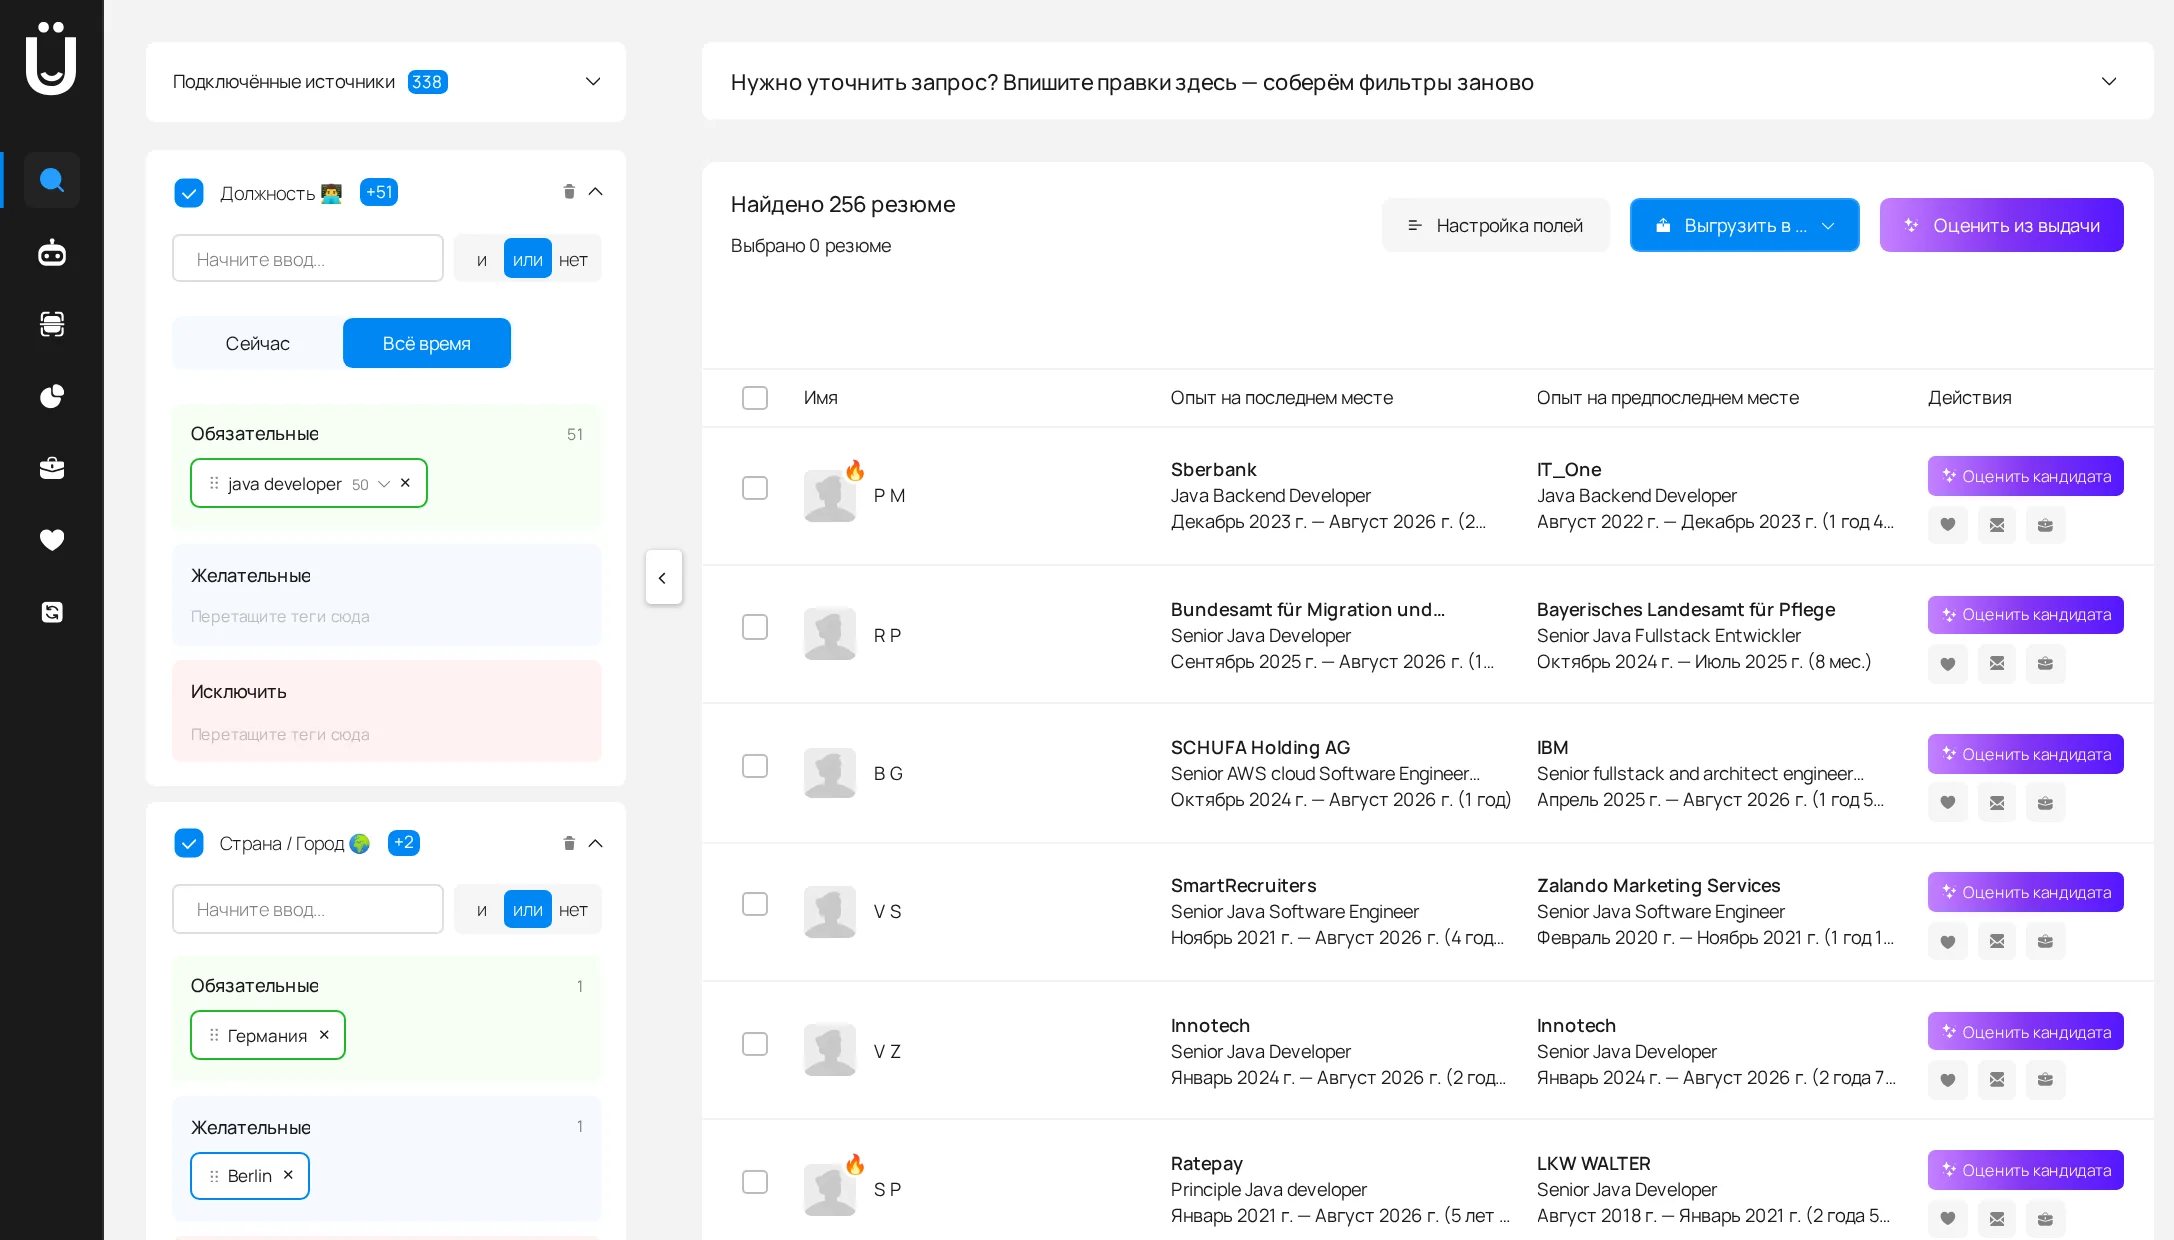Remove the Германия tag

click(x=324, y=1035)
